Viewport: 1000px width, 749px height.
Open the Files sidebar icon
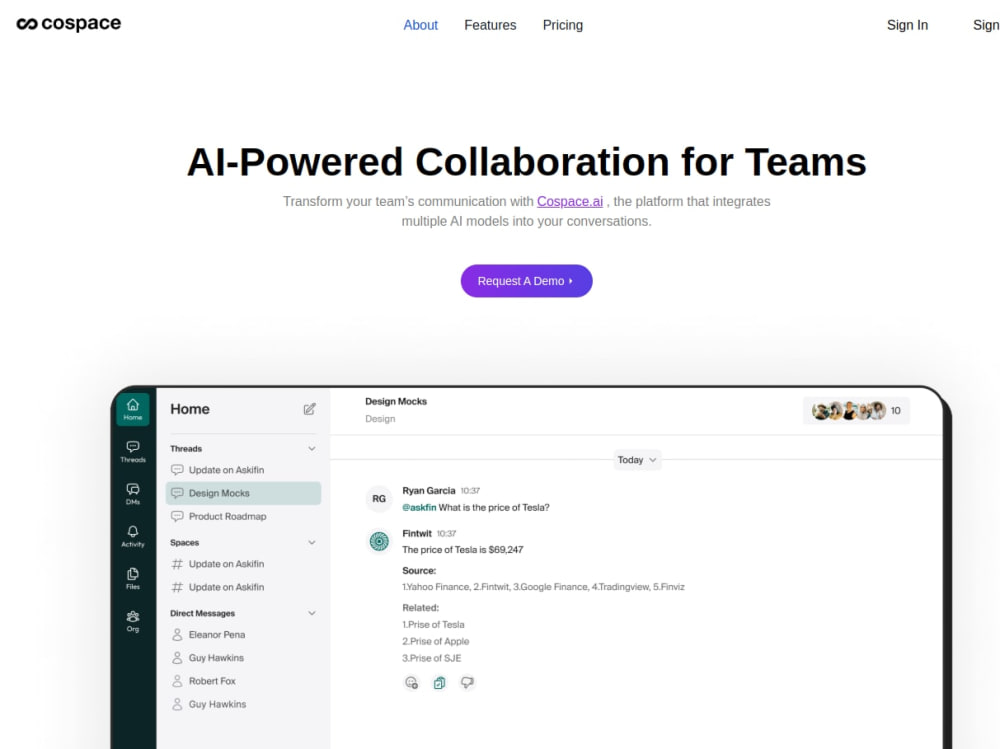pos(133,579)
